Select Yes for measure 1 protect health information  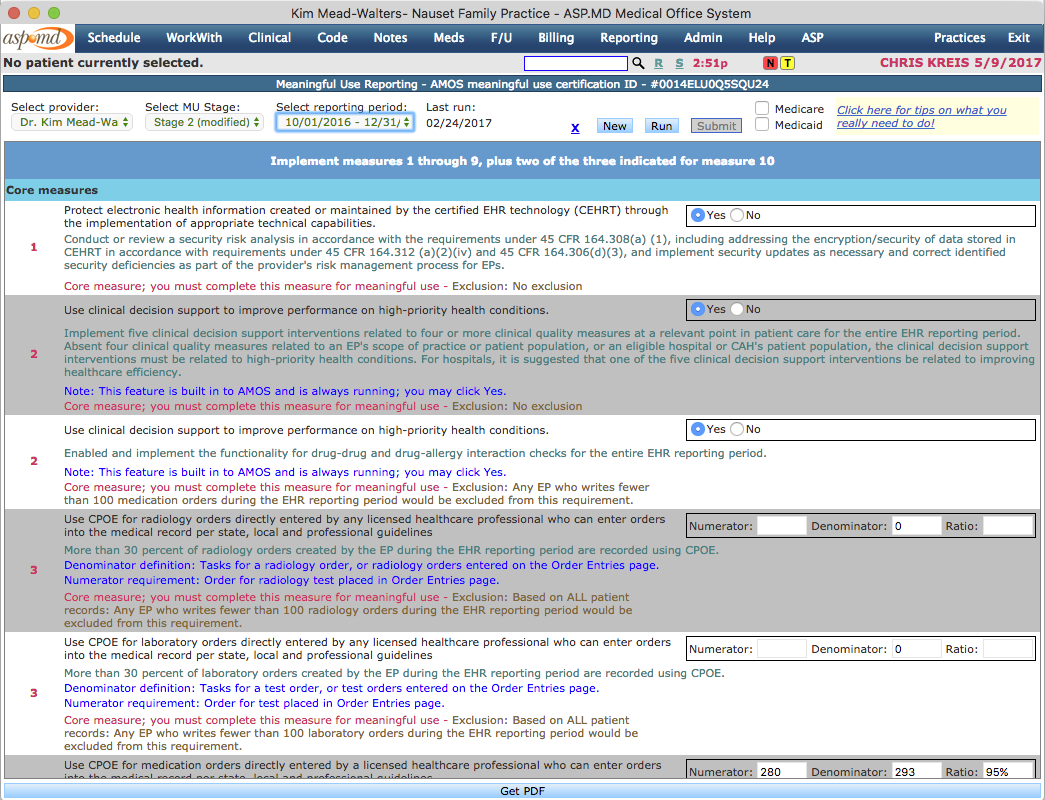[x=698, y=215]
